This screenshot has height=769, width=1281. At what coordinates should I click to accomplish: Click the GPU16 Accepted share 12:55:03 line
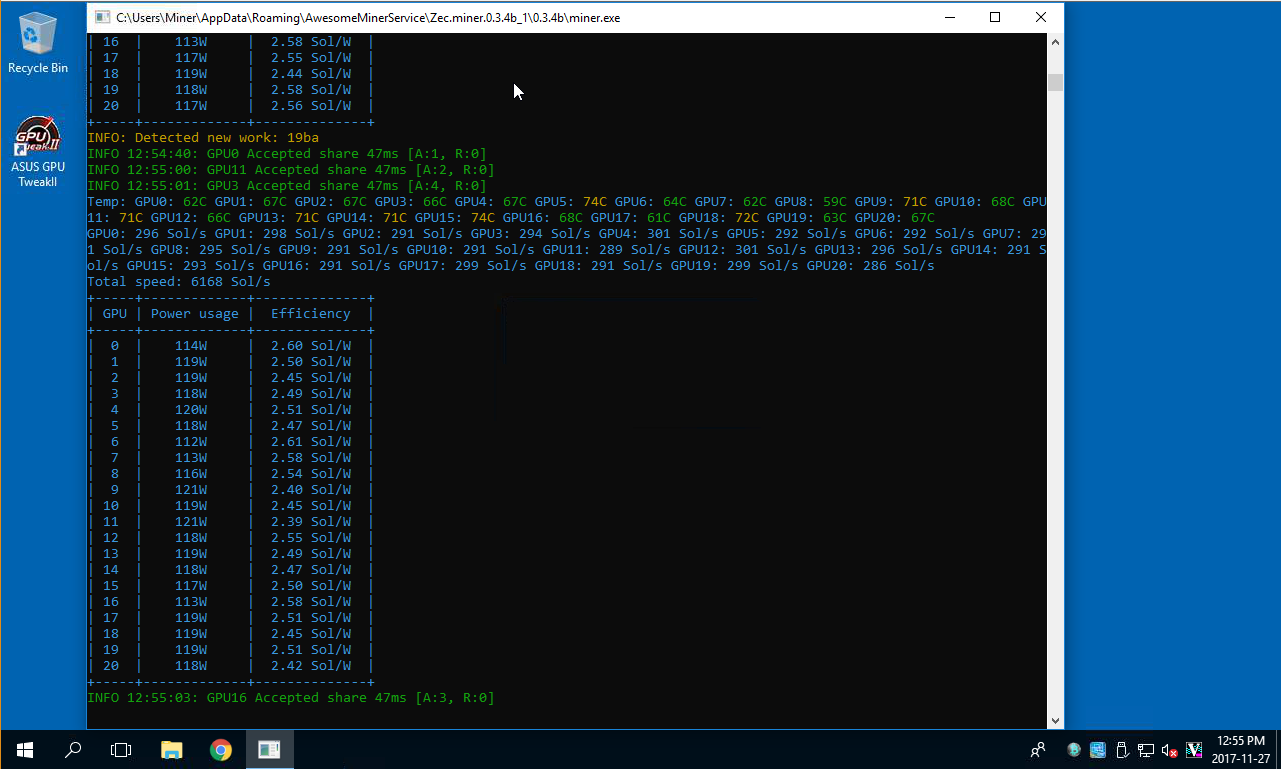(x=291, y=697)
